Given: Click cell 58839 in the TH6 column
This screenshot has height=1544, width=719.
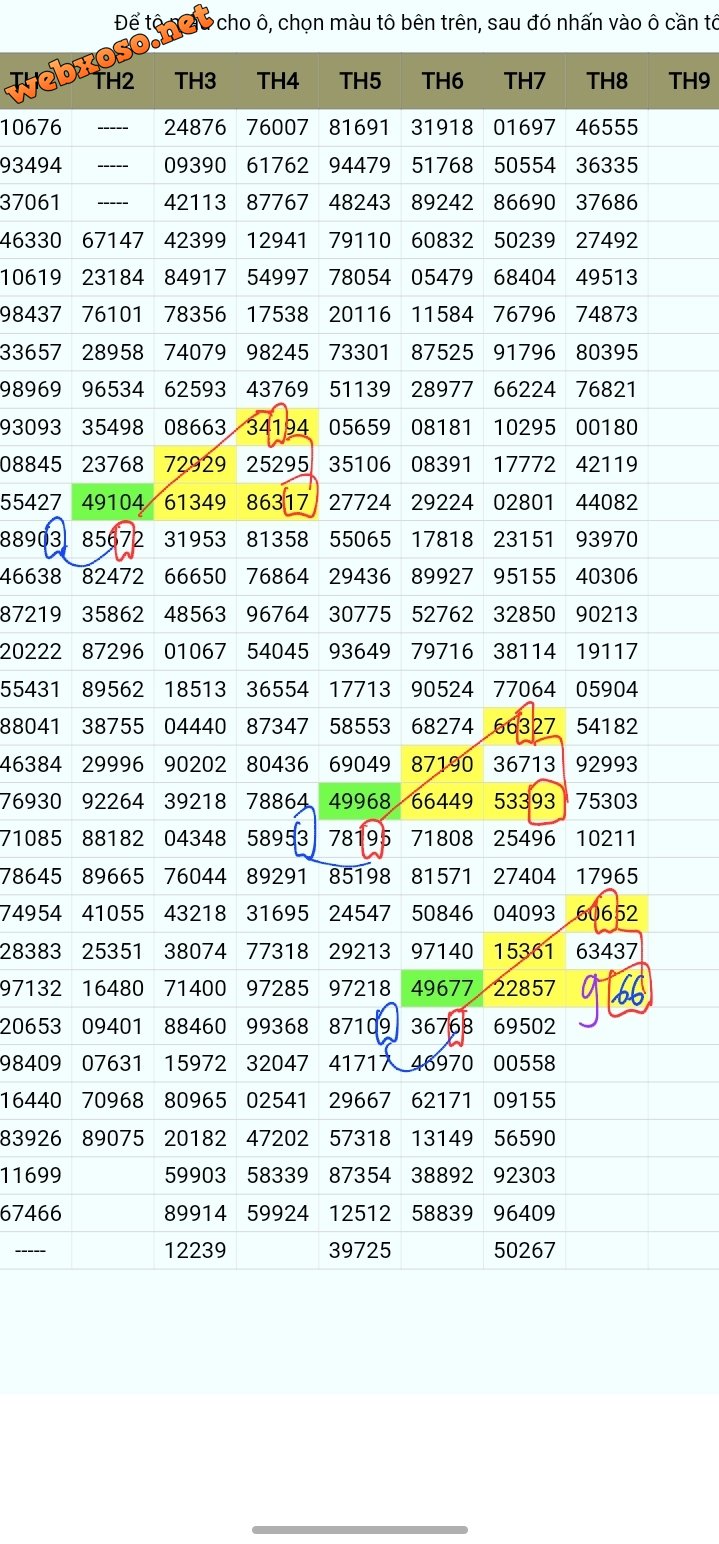Looking at the screenshot, I should [442, 1213].
